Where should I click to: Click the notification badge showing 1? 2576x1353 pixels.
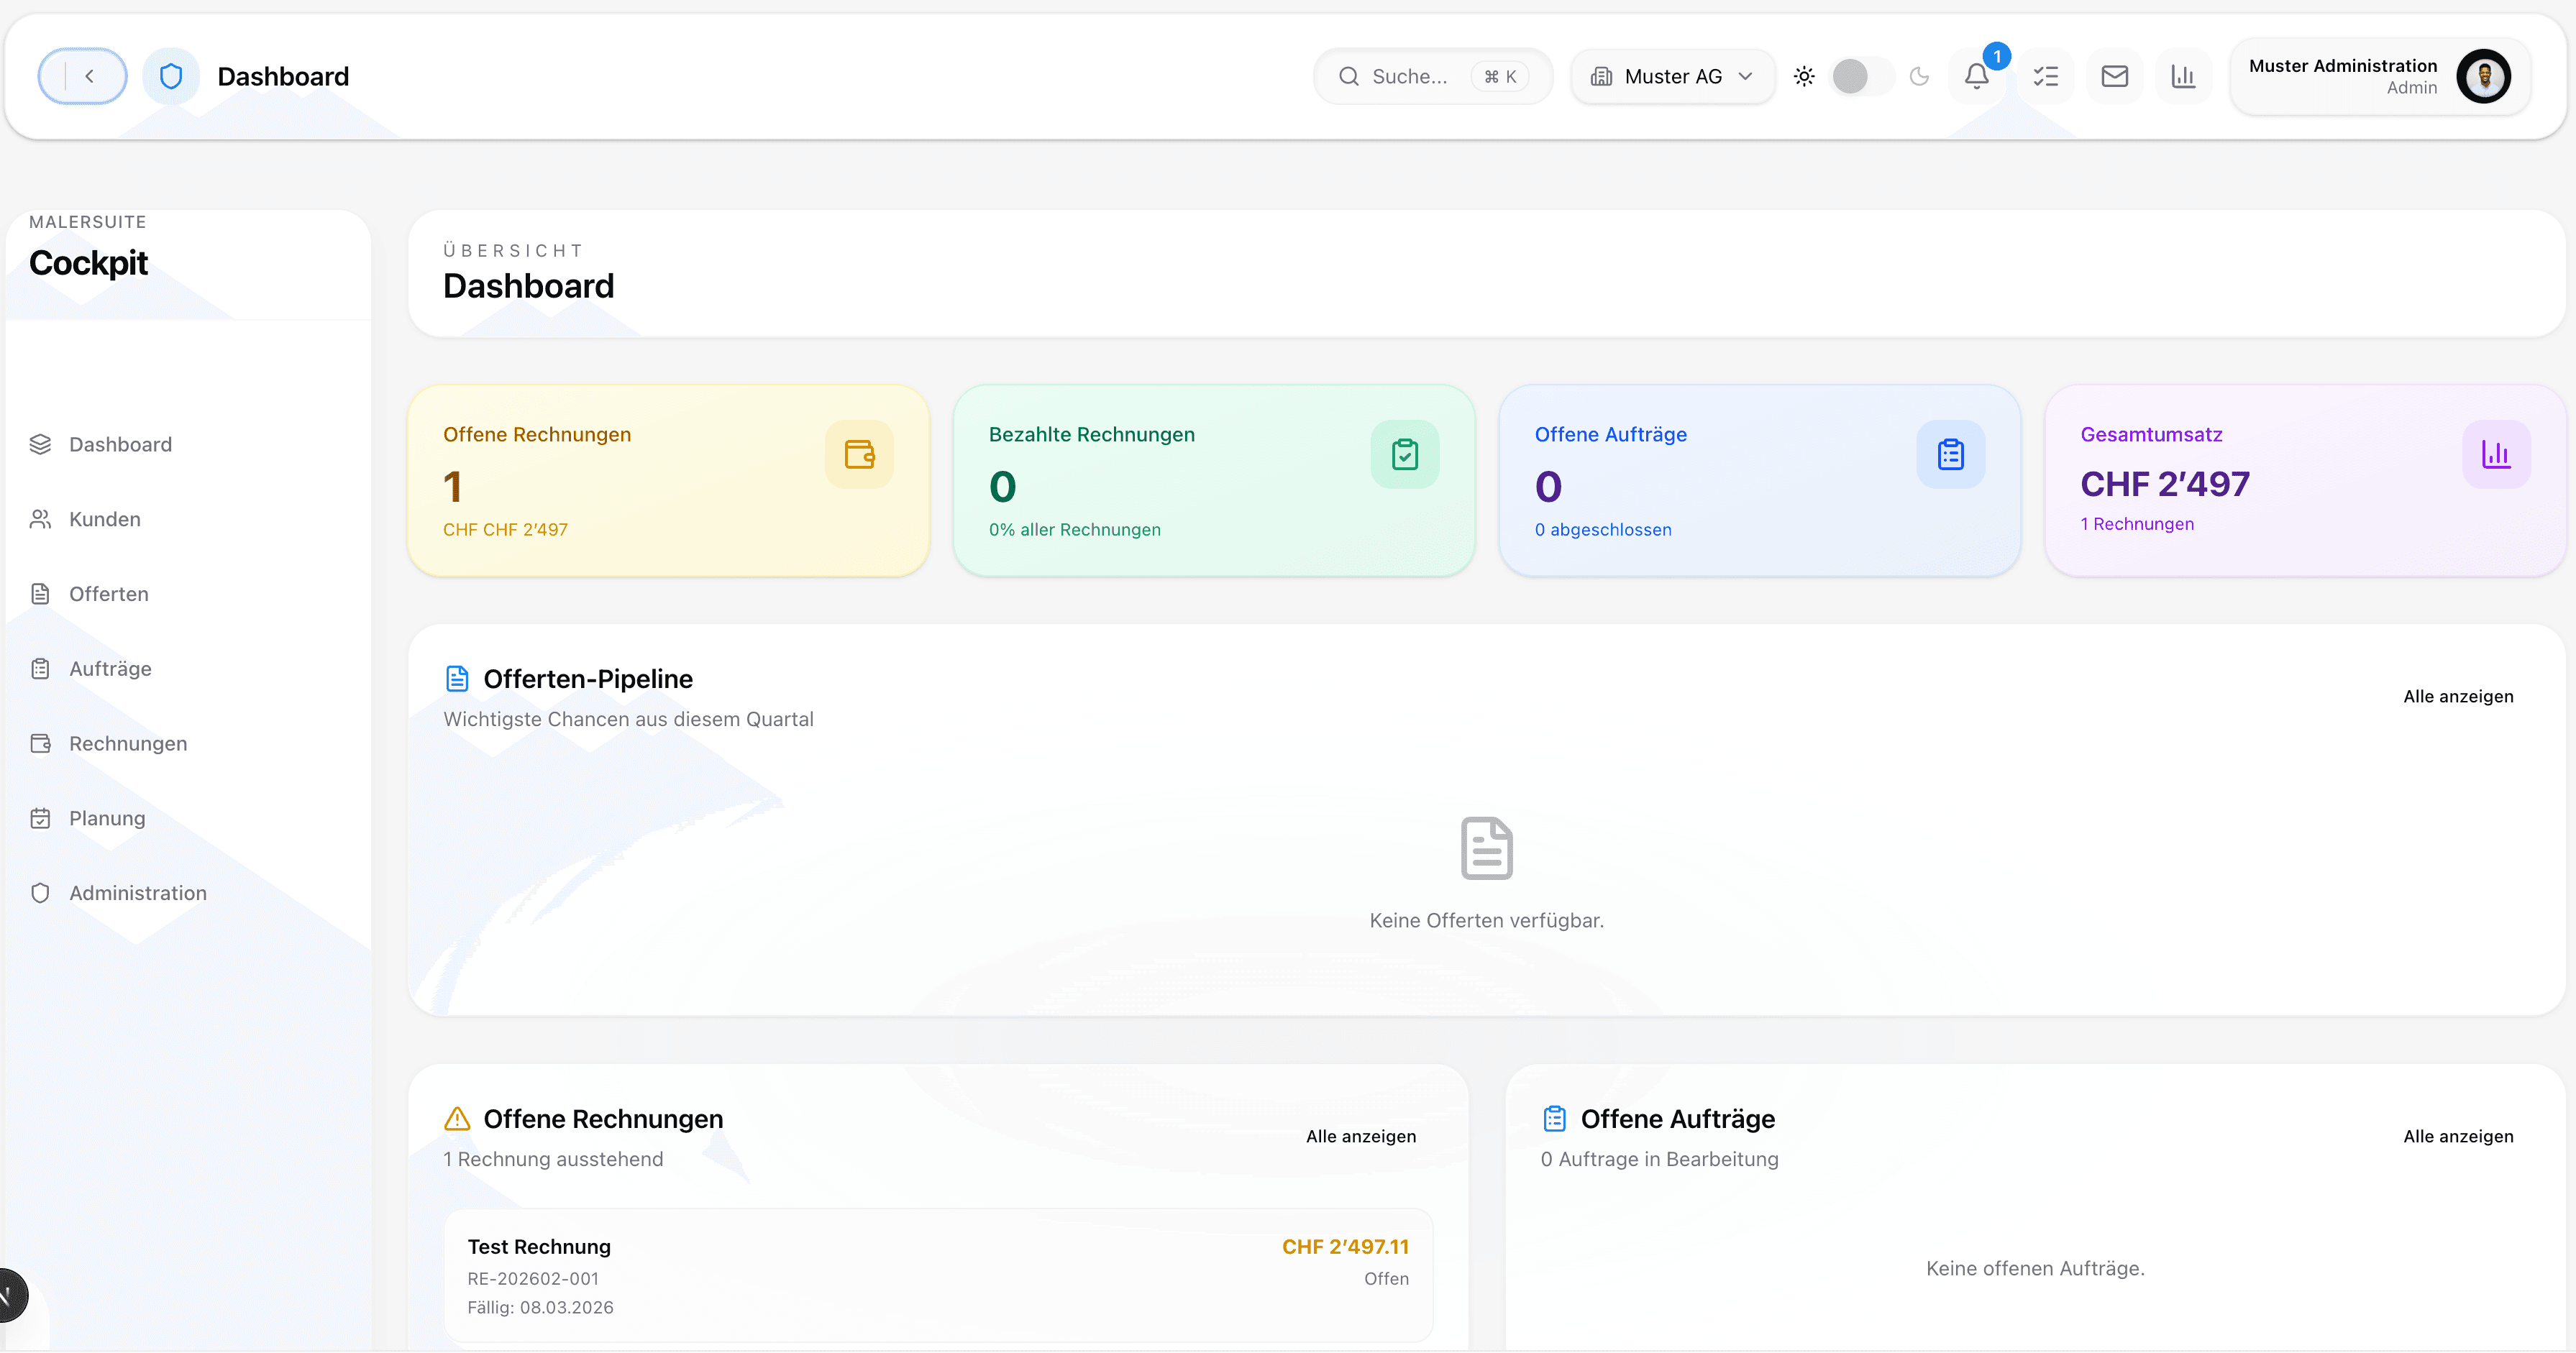pyautogui.click(x=1997, y=56)
